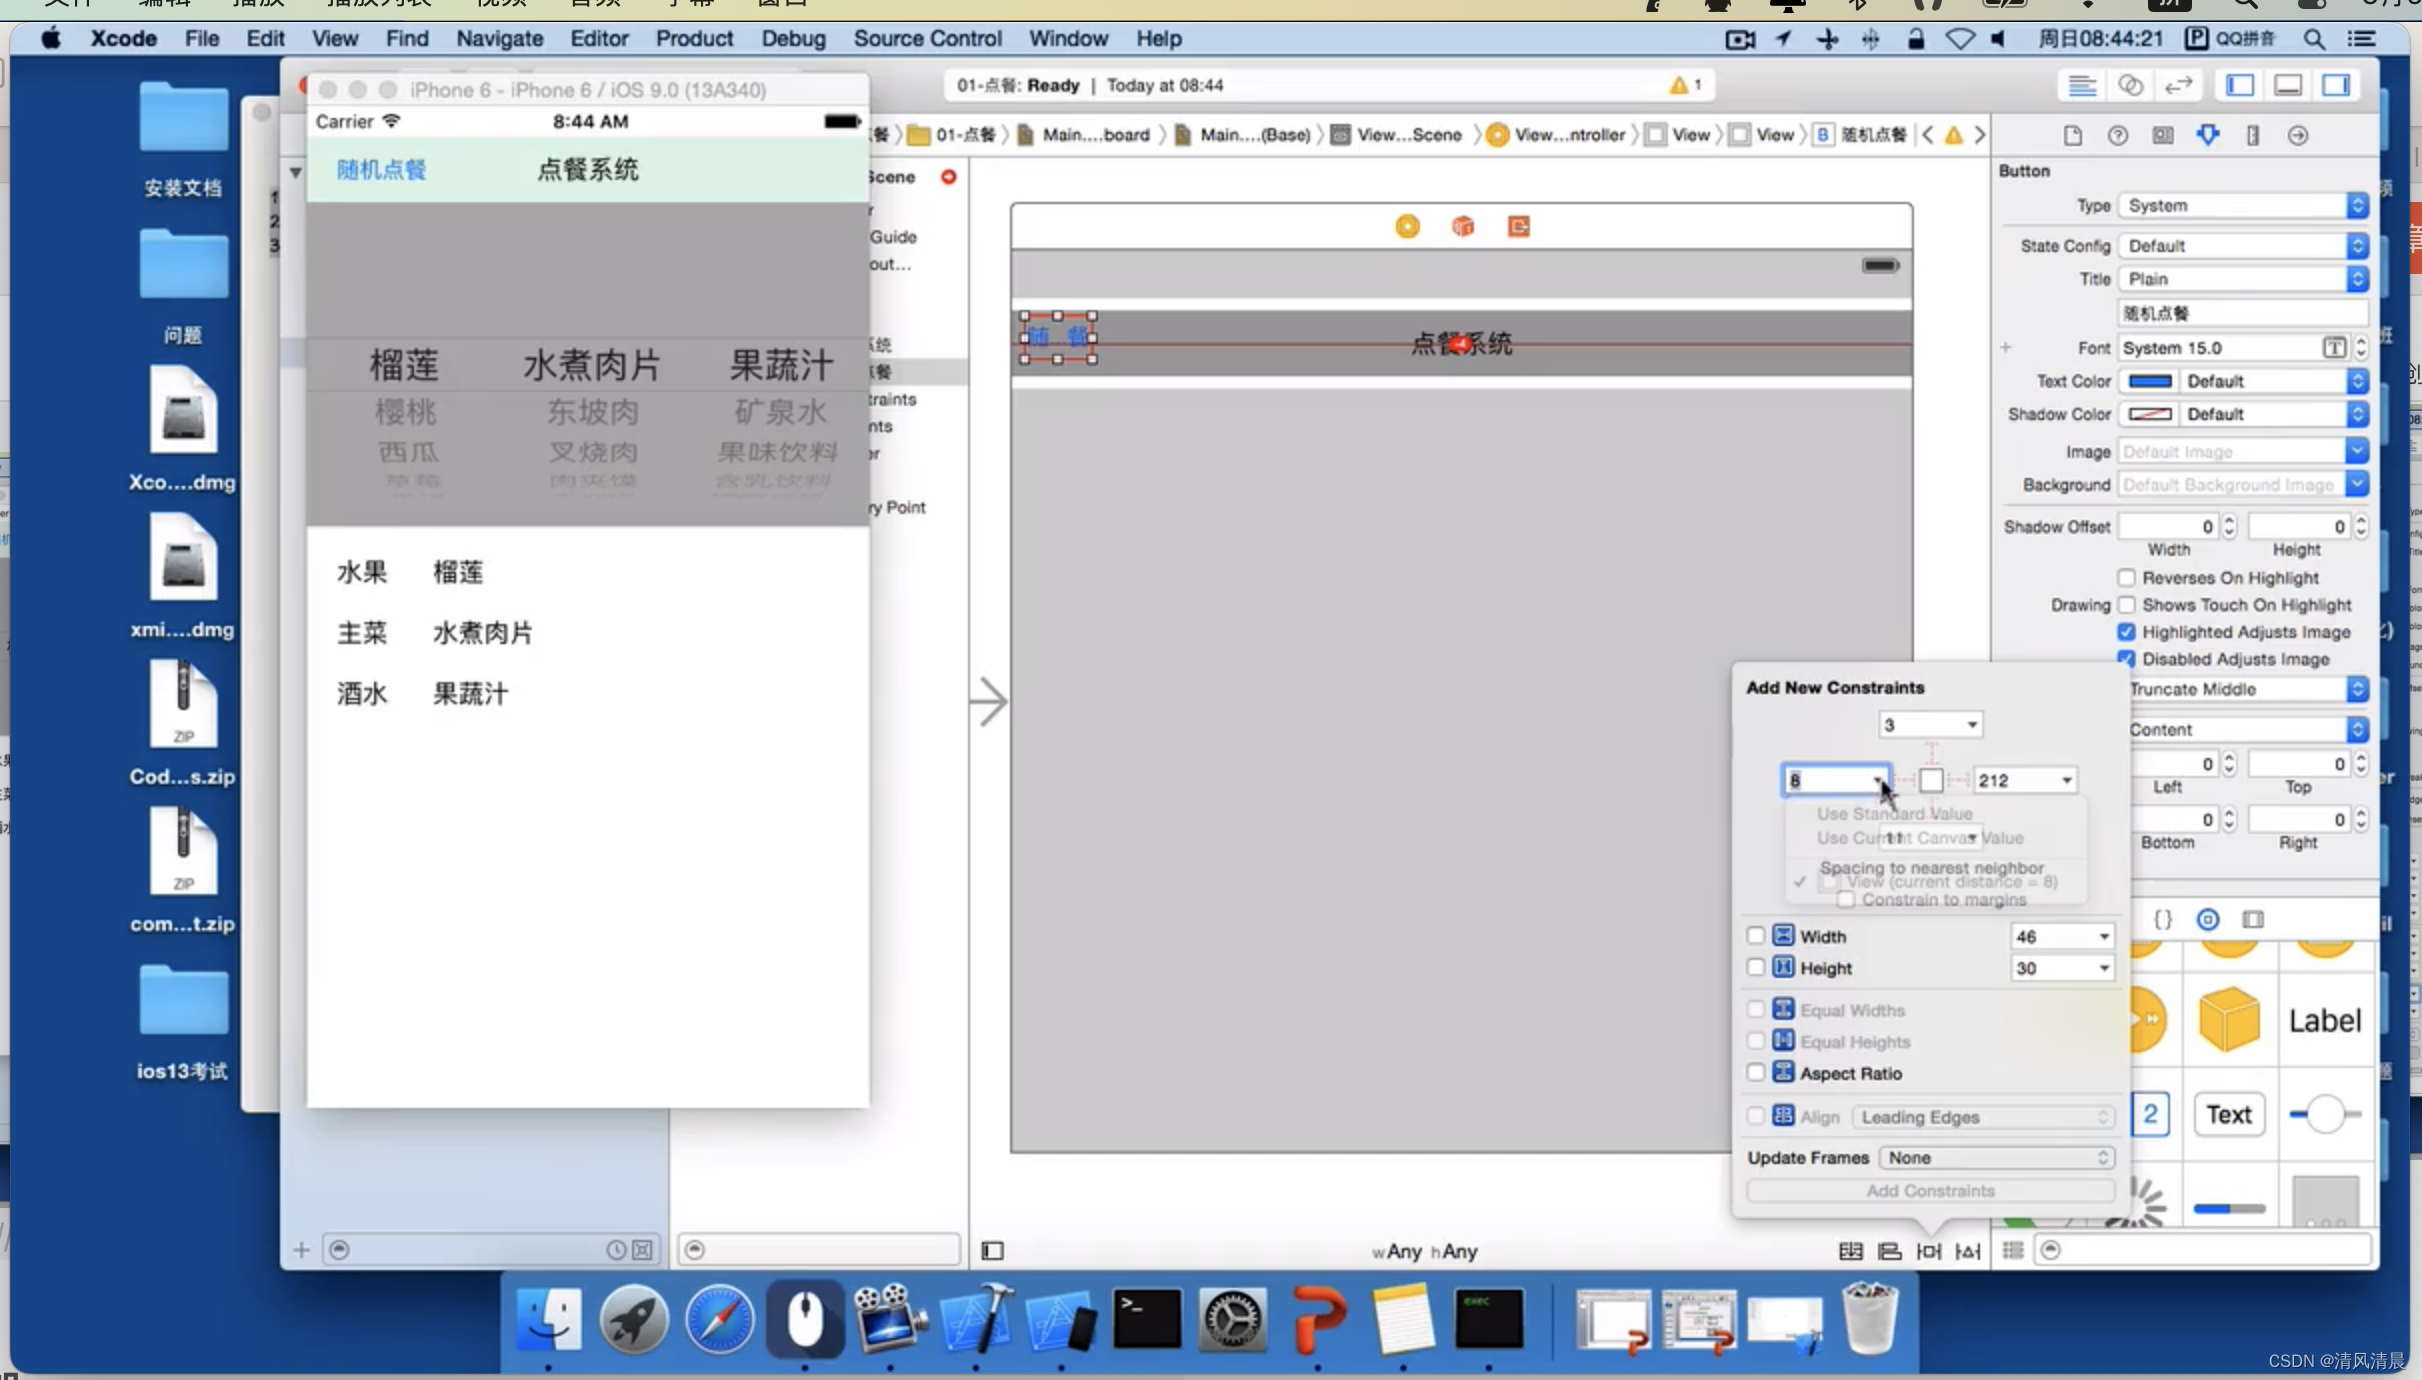Click the button title text field
The image size is (2422, 1380).
point(2243,313)
